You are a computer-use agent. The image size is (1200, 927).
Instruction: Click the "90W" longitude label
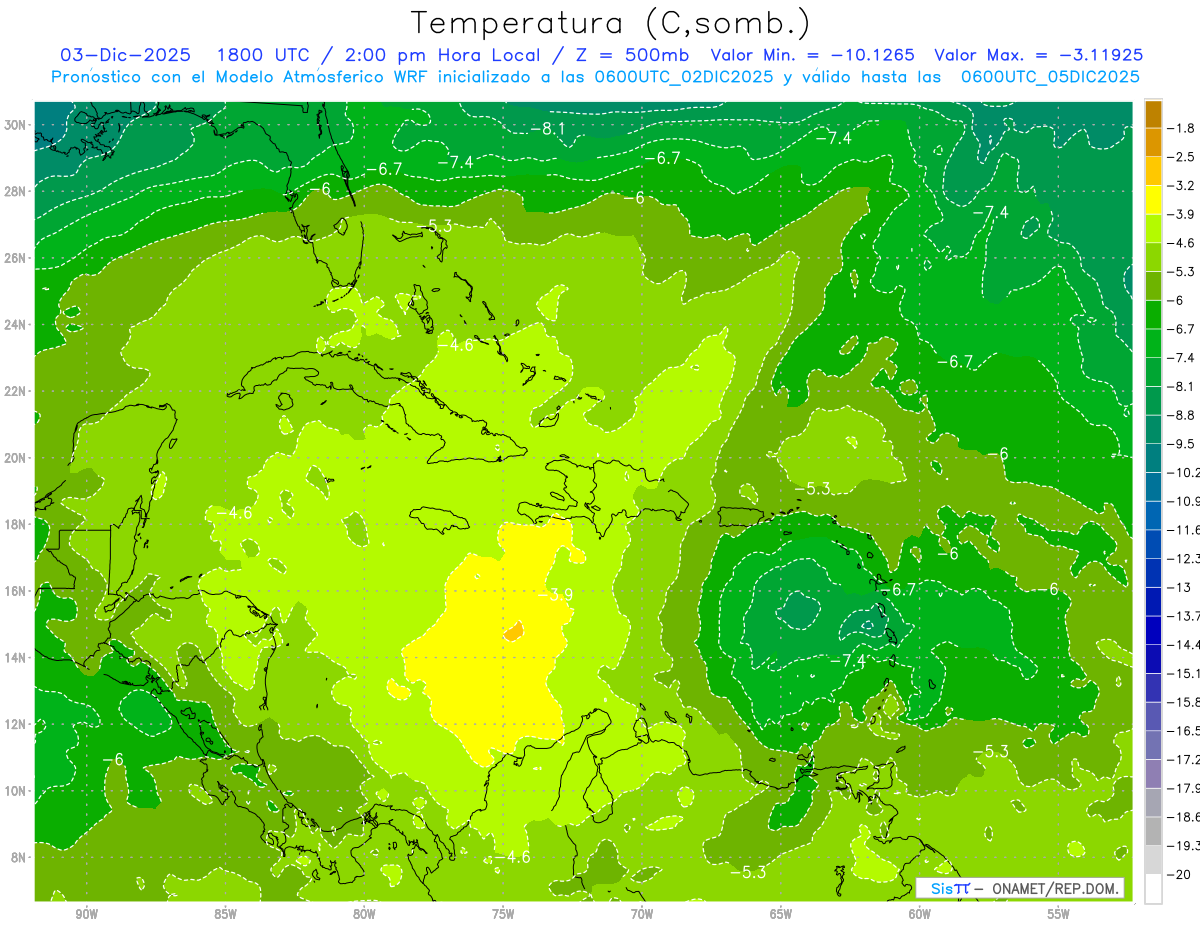pos(87,914)
